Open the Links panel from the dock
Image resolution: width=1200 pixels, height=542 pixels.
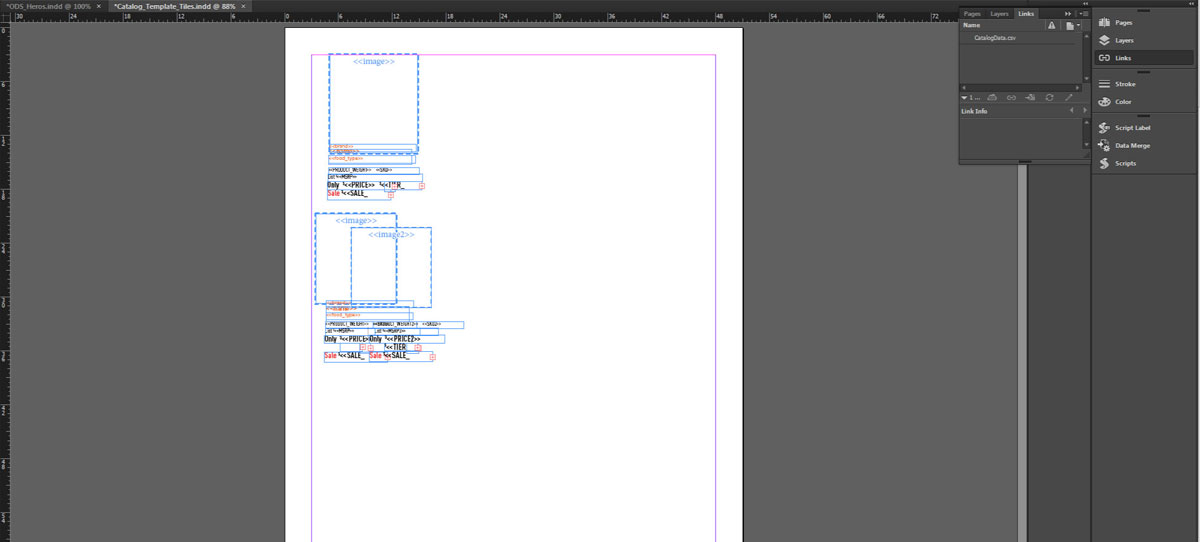[1143, 58]
